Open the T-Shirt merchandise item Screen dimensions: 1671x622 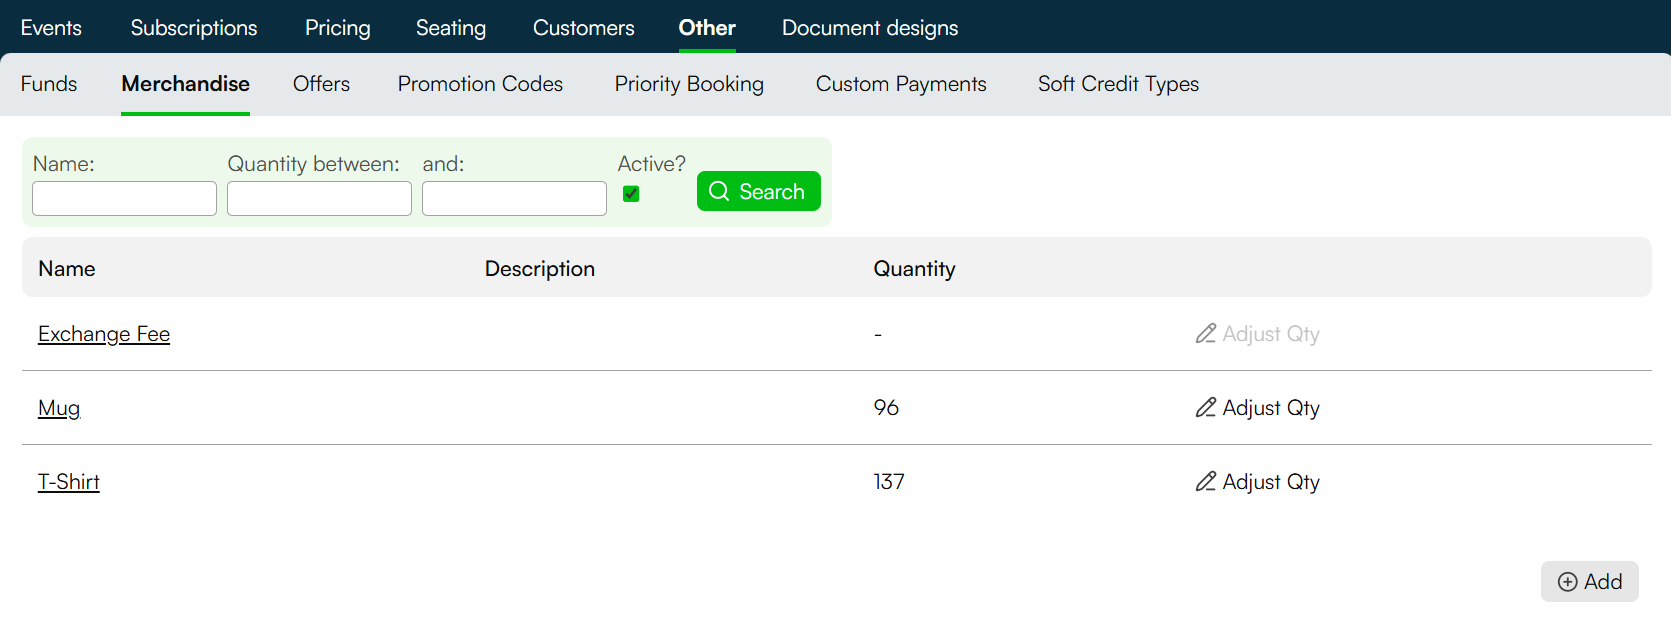coord(69,482)
